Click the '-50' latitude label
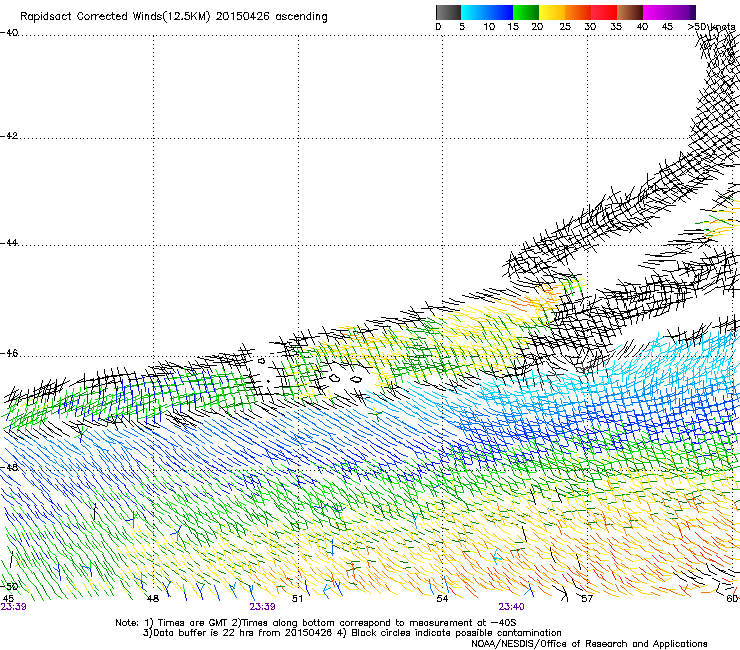The height and width of the screenshot is (650, 740). [x=9, y=587]
